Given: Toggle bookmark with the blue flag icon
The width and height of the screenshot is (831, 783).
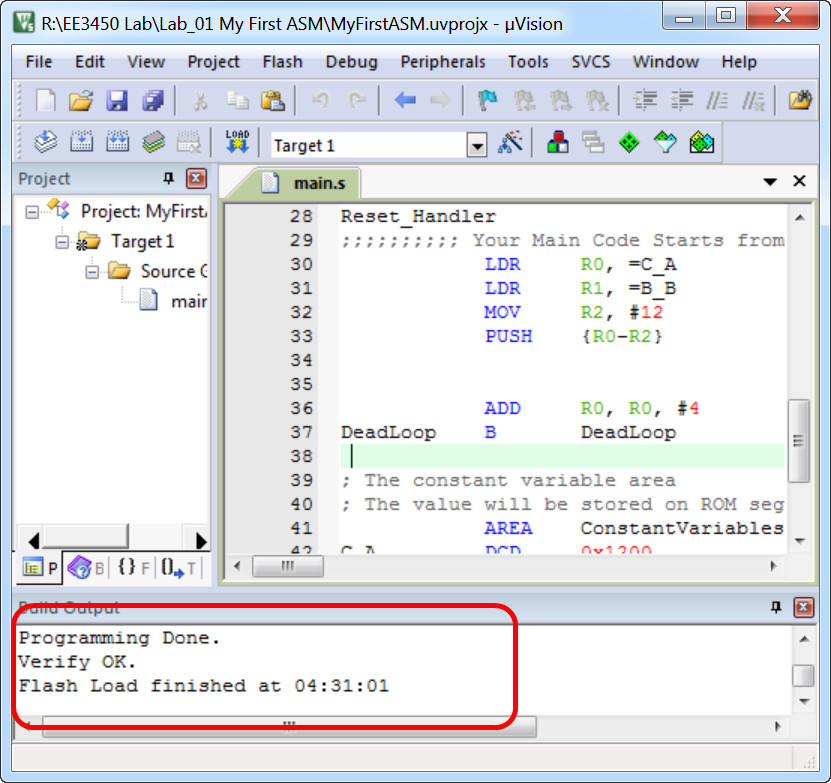Looking at the screenshot, I should 487,100.
